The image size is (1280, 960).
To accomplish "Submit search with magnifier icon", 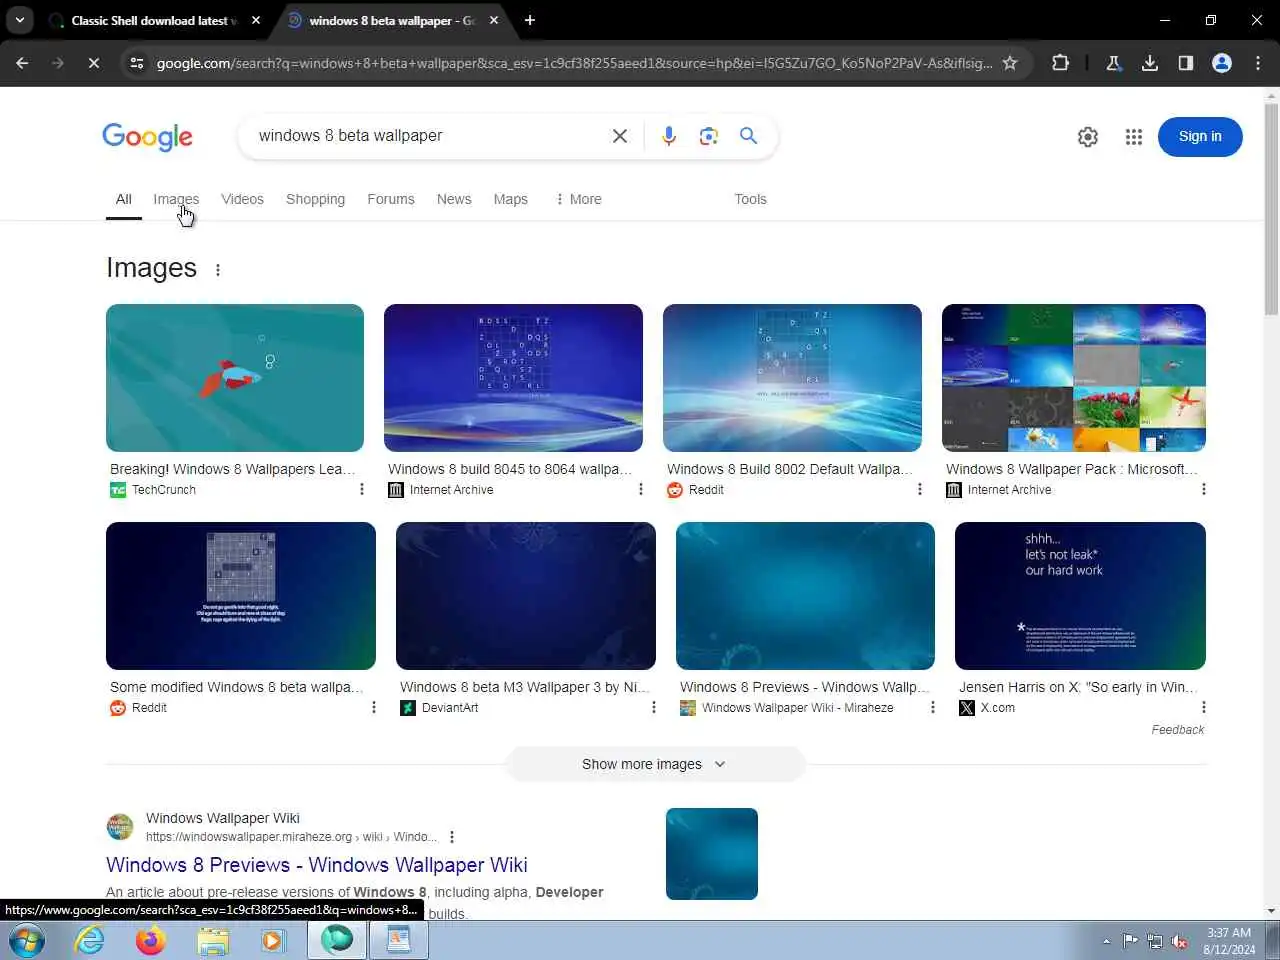I will tap(748, 136).
